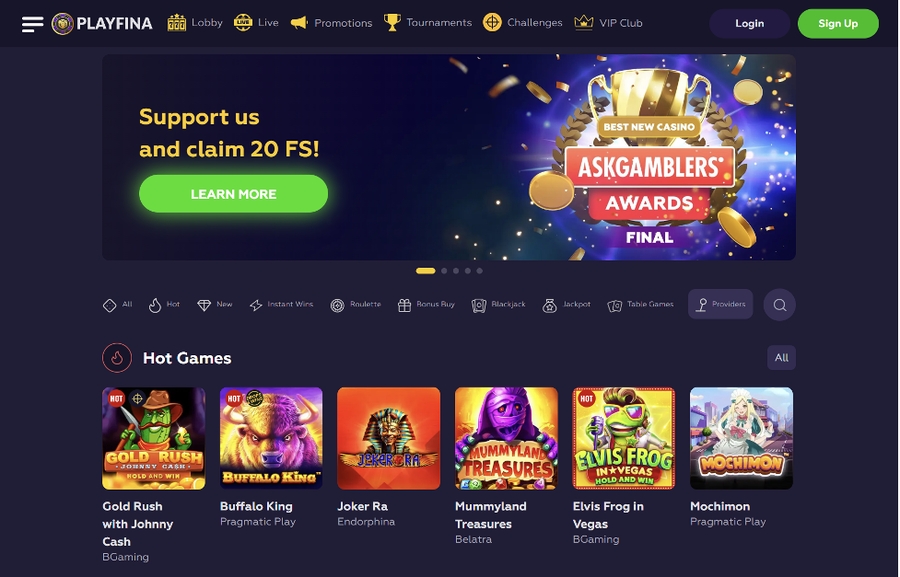The height and width of the screenshot is (577, 900).
Task: Select the Hot flame filter
Action: [x=164, y=305]
